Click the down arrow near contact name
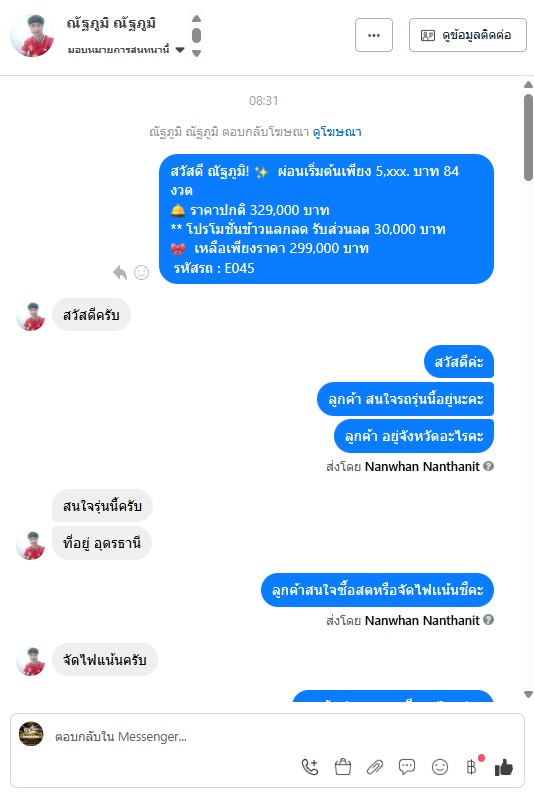 [196, 53]
